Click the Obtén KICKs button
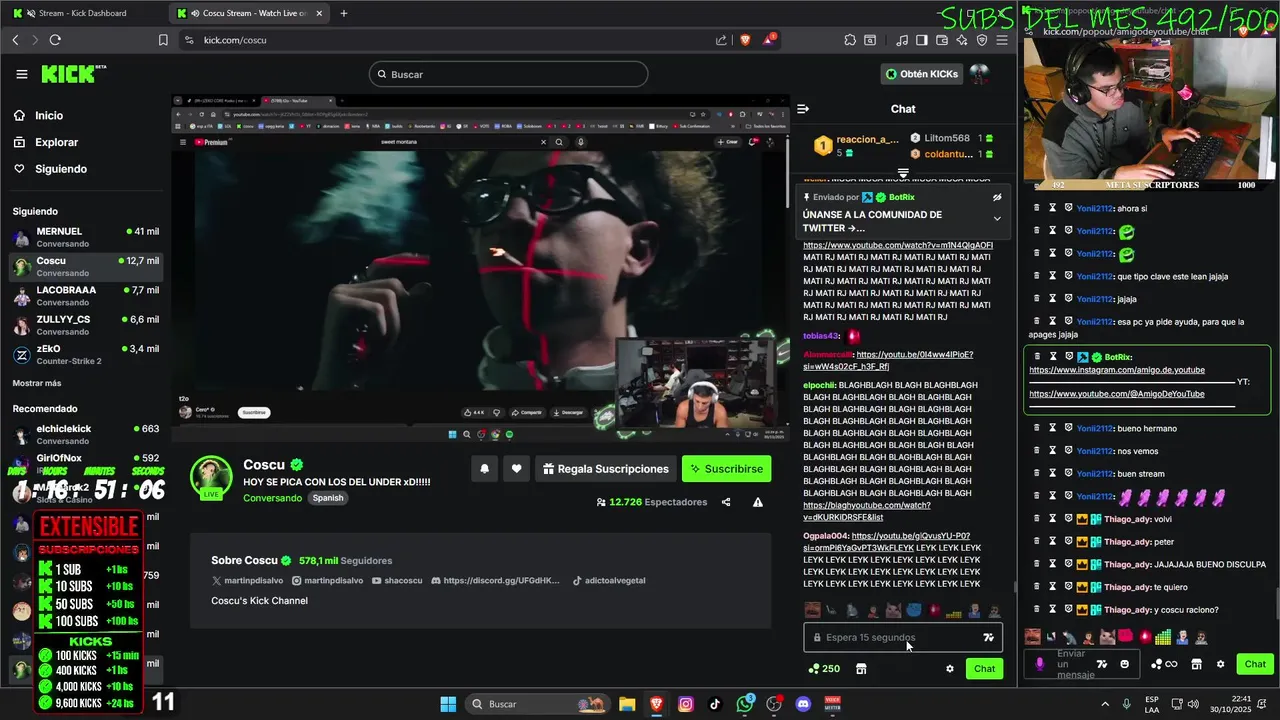Screen dimensions: 1280x720 [921, 74]
